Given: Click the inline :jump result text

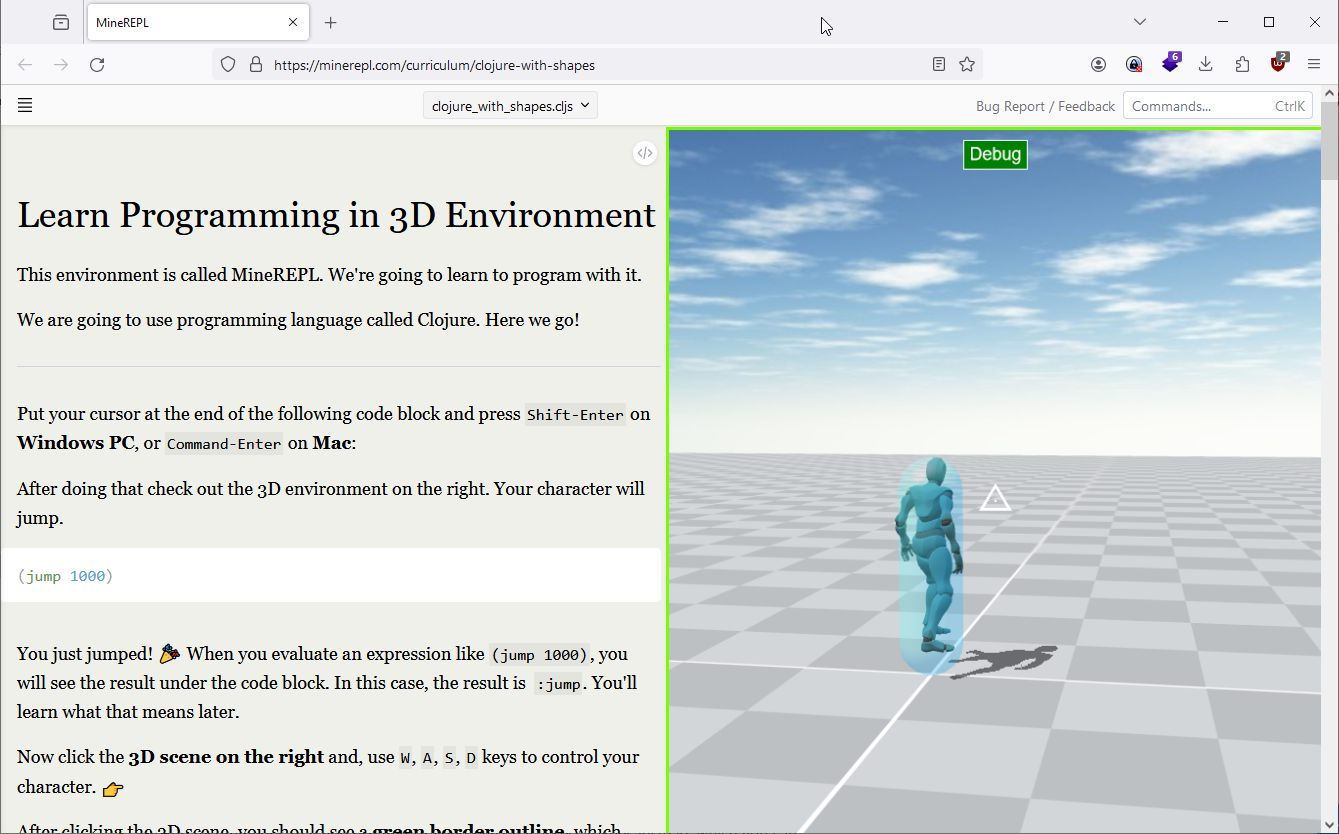Looking at the screenshot, I should pos(558,684).
